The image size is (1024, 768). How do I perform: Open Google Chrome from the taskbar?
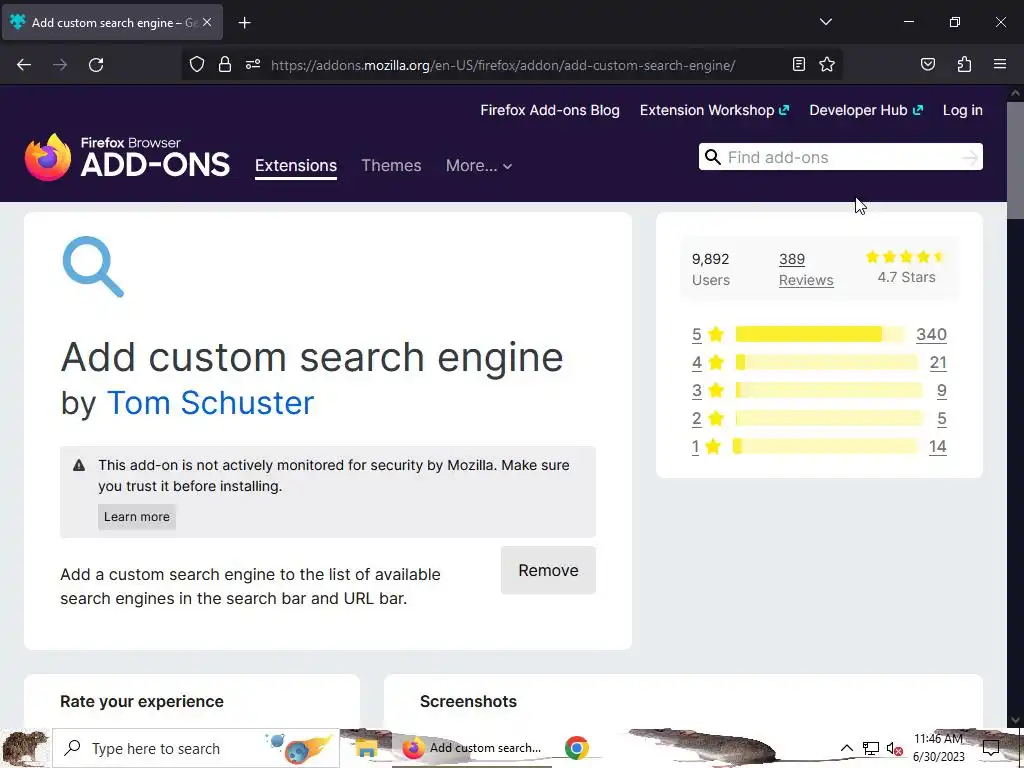tap(577, 748)
